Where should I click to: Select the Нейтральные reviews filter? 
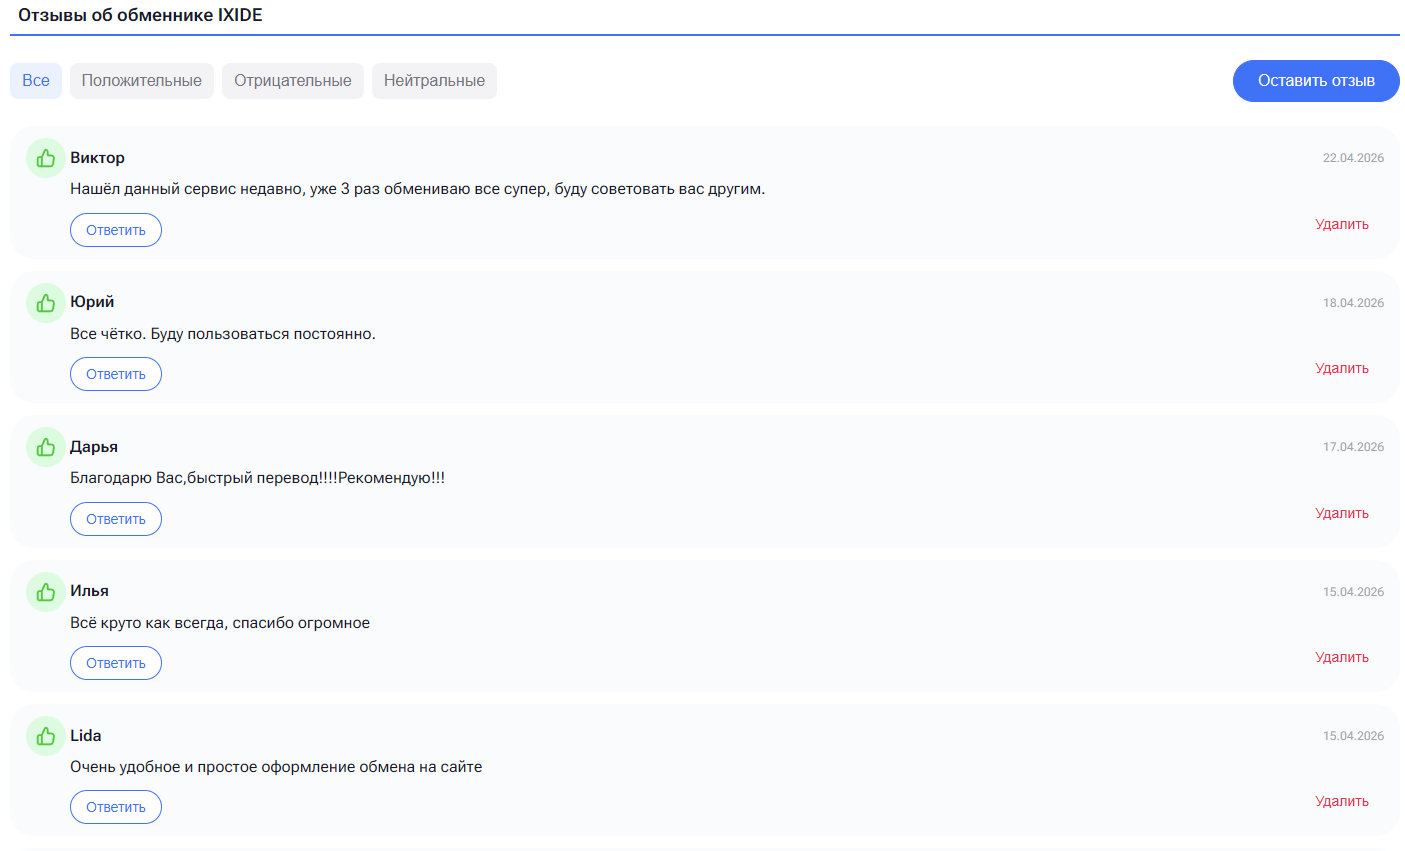434,81
